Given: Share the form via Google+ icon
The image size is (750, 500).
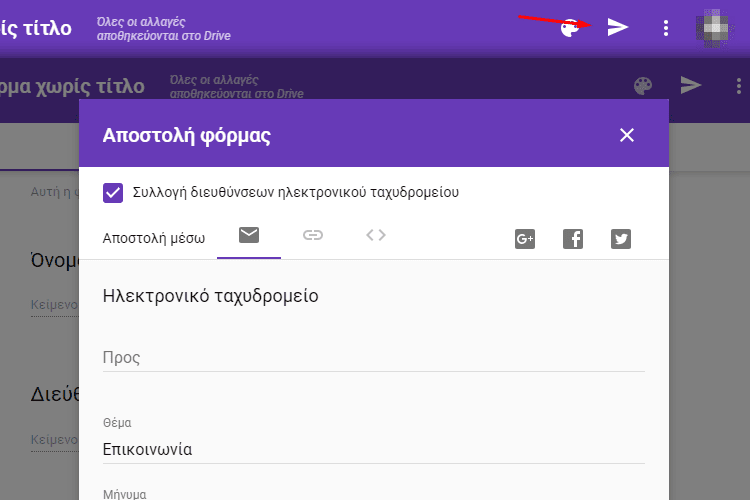Looking at the screenshot, I should [525, 239].
